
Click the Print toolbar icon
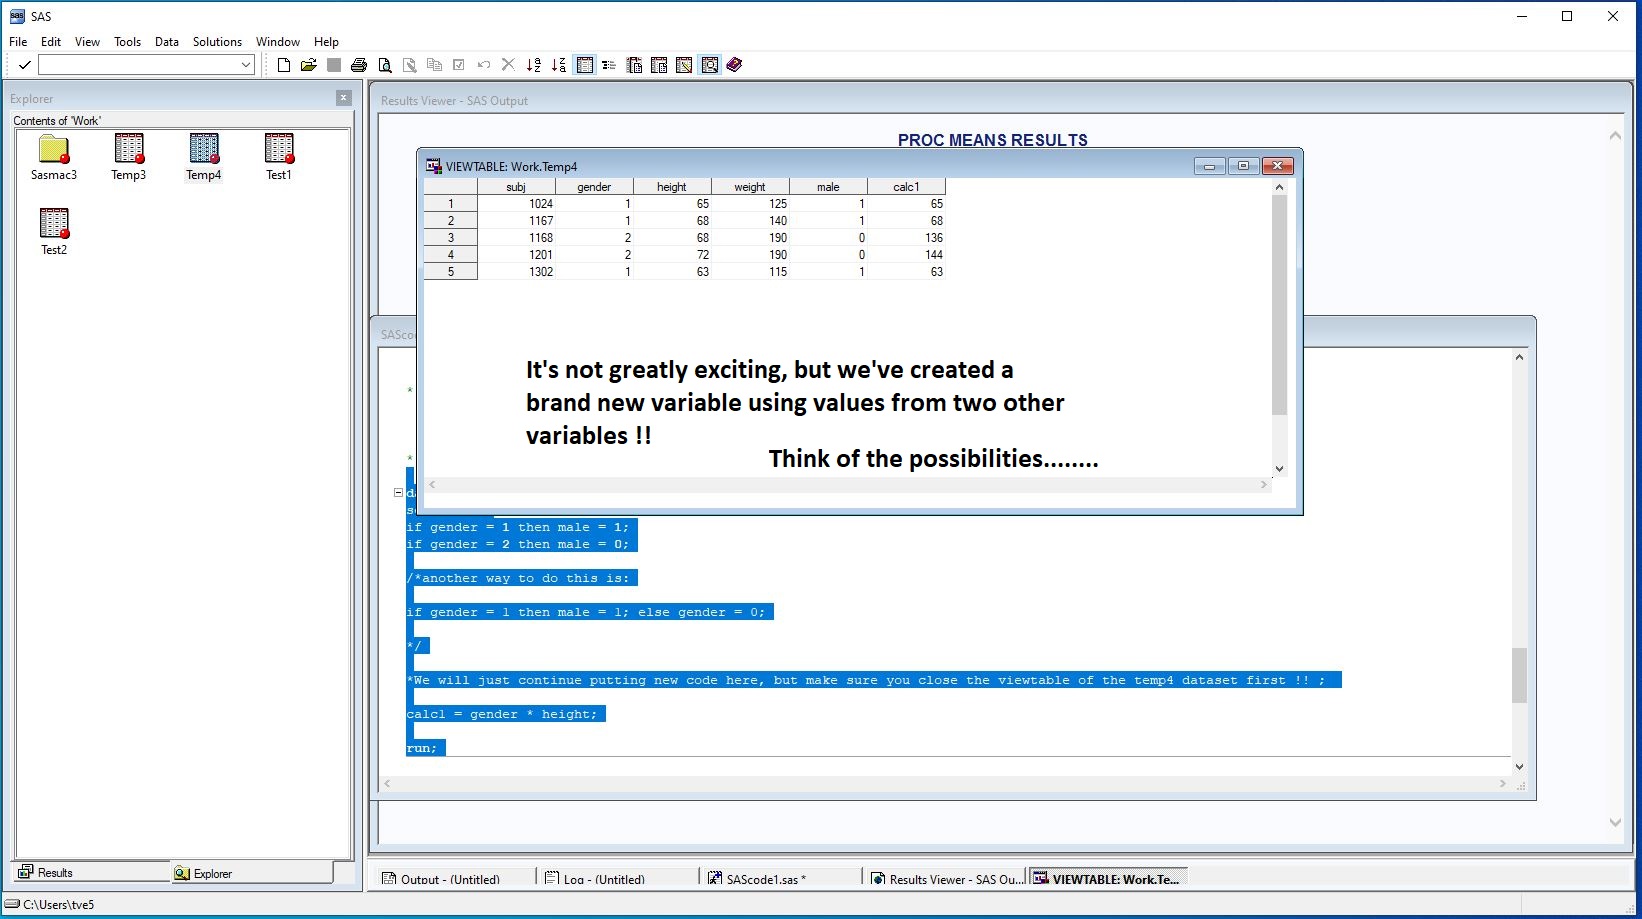(x=359, y=65)
